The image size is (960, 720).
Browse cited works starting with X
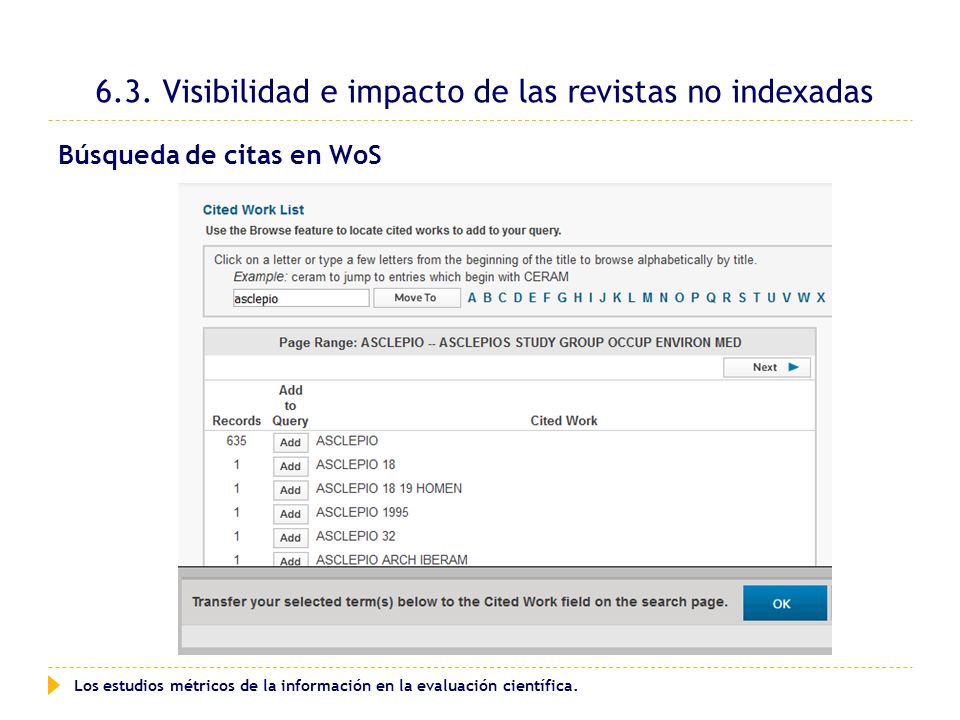[x=821, y=298]
